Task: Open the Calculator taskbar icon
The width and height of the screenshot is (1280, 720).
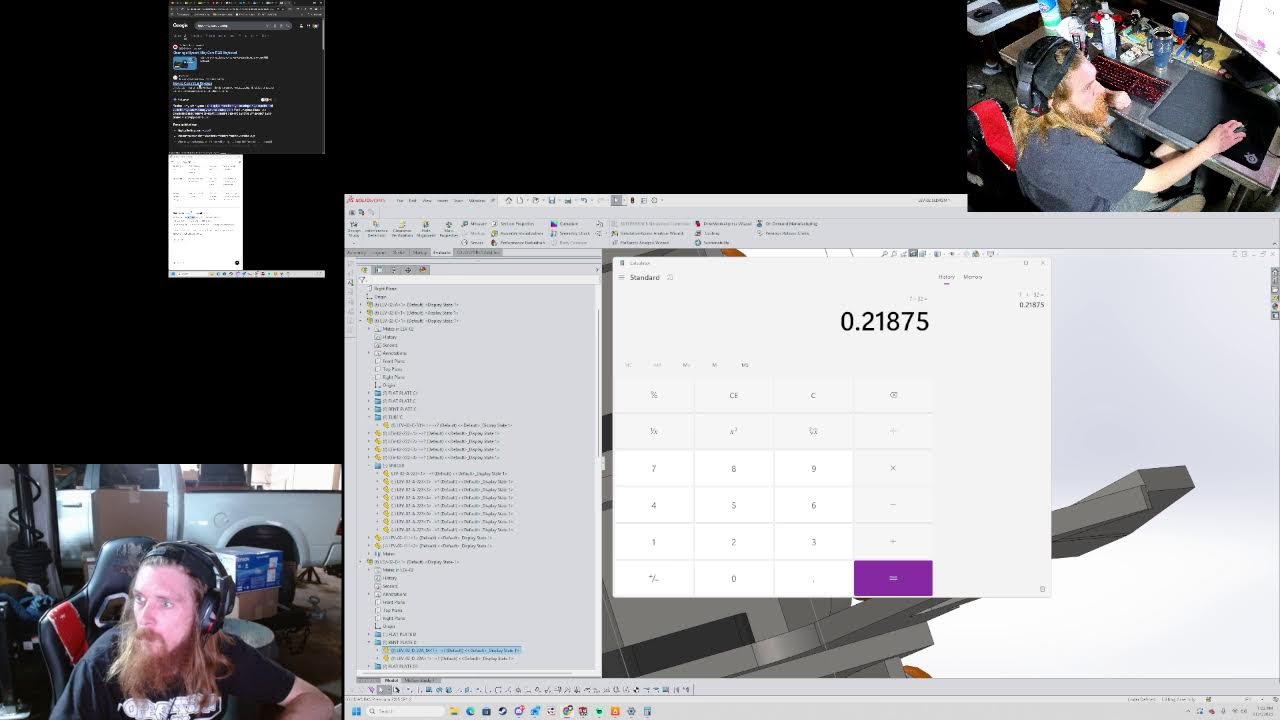Action: click(x=647, y=711)
